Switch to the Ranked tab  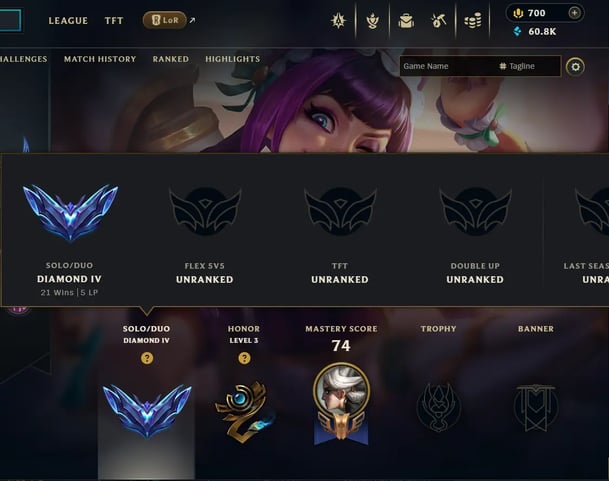click(x=171, y=59)
